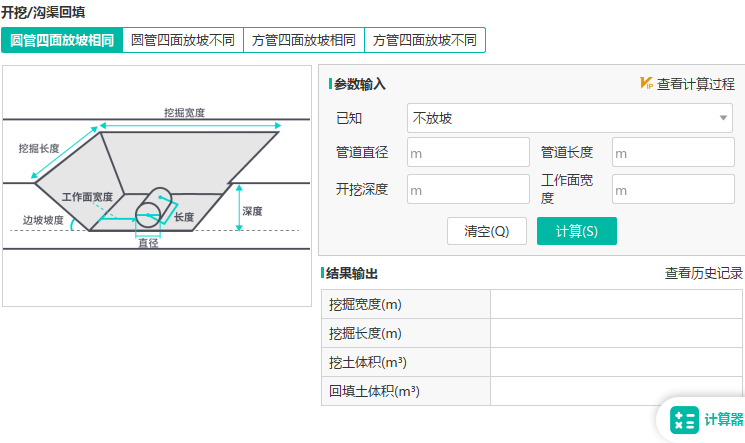Select the 挖掘宽度(m) result cell
This screenshot has height=443, width=745.
click(616, 304)
